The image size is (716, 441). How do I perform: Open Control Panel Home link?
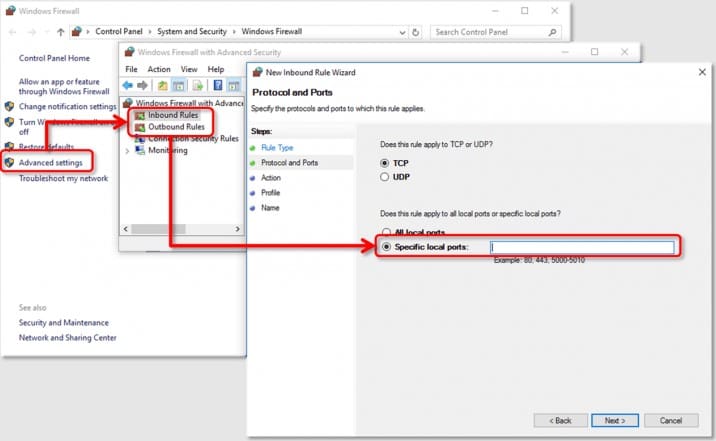click(54, 58)
